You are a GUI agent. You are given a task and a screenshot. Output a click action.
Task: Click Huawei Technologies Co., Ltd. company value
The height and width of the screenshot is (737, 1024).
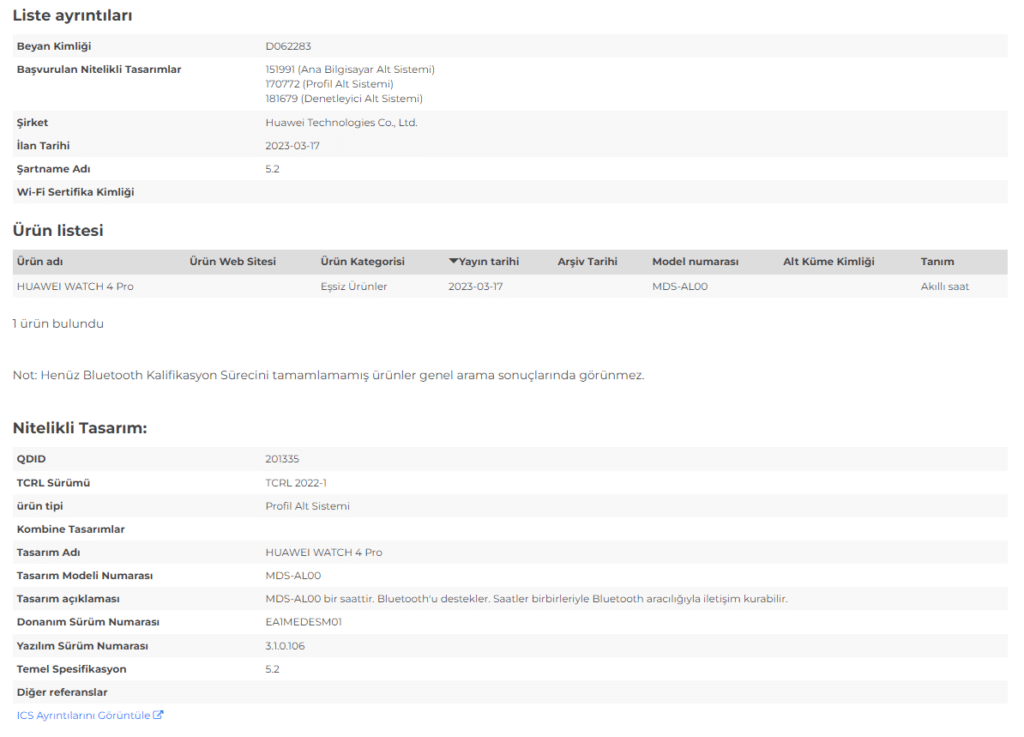coord(342,123)
